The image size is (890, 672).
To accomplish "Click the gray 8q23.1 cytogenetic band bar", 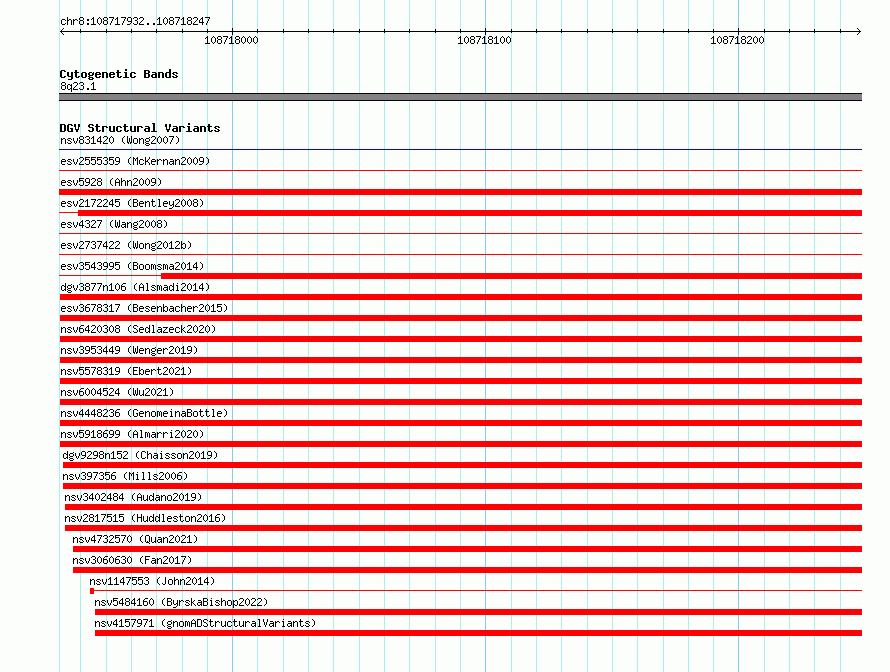I will click(x=460, y=97).
